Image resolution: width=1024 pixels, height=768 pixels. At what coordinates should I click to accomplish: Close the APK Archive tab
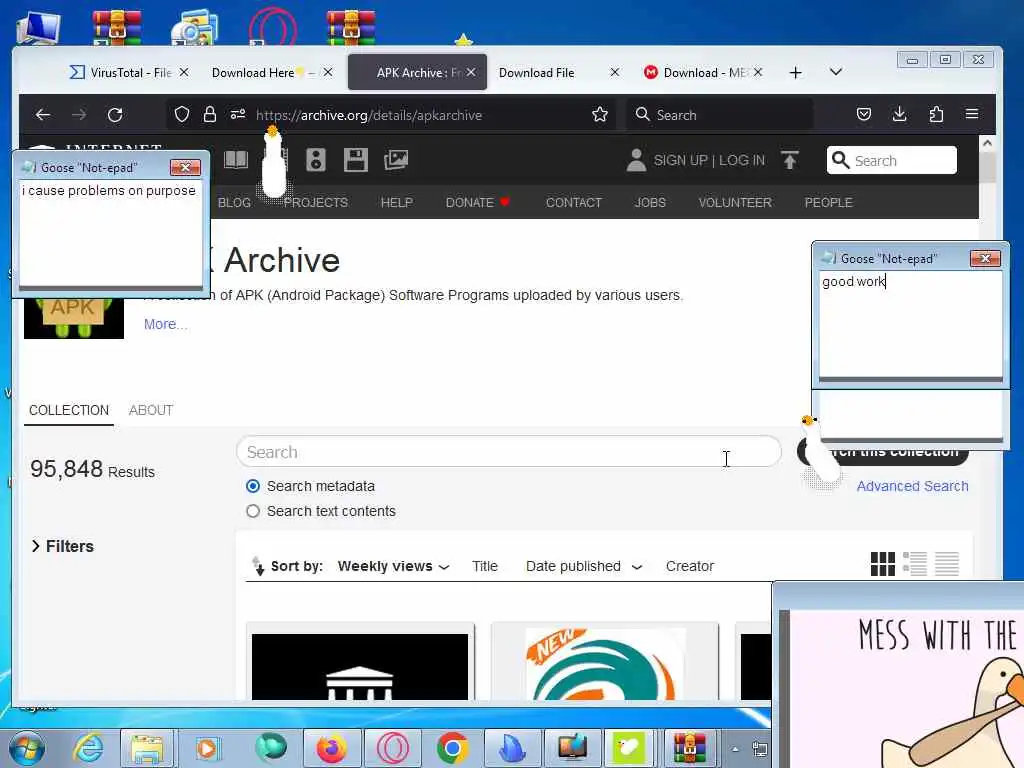point(471,72)
